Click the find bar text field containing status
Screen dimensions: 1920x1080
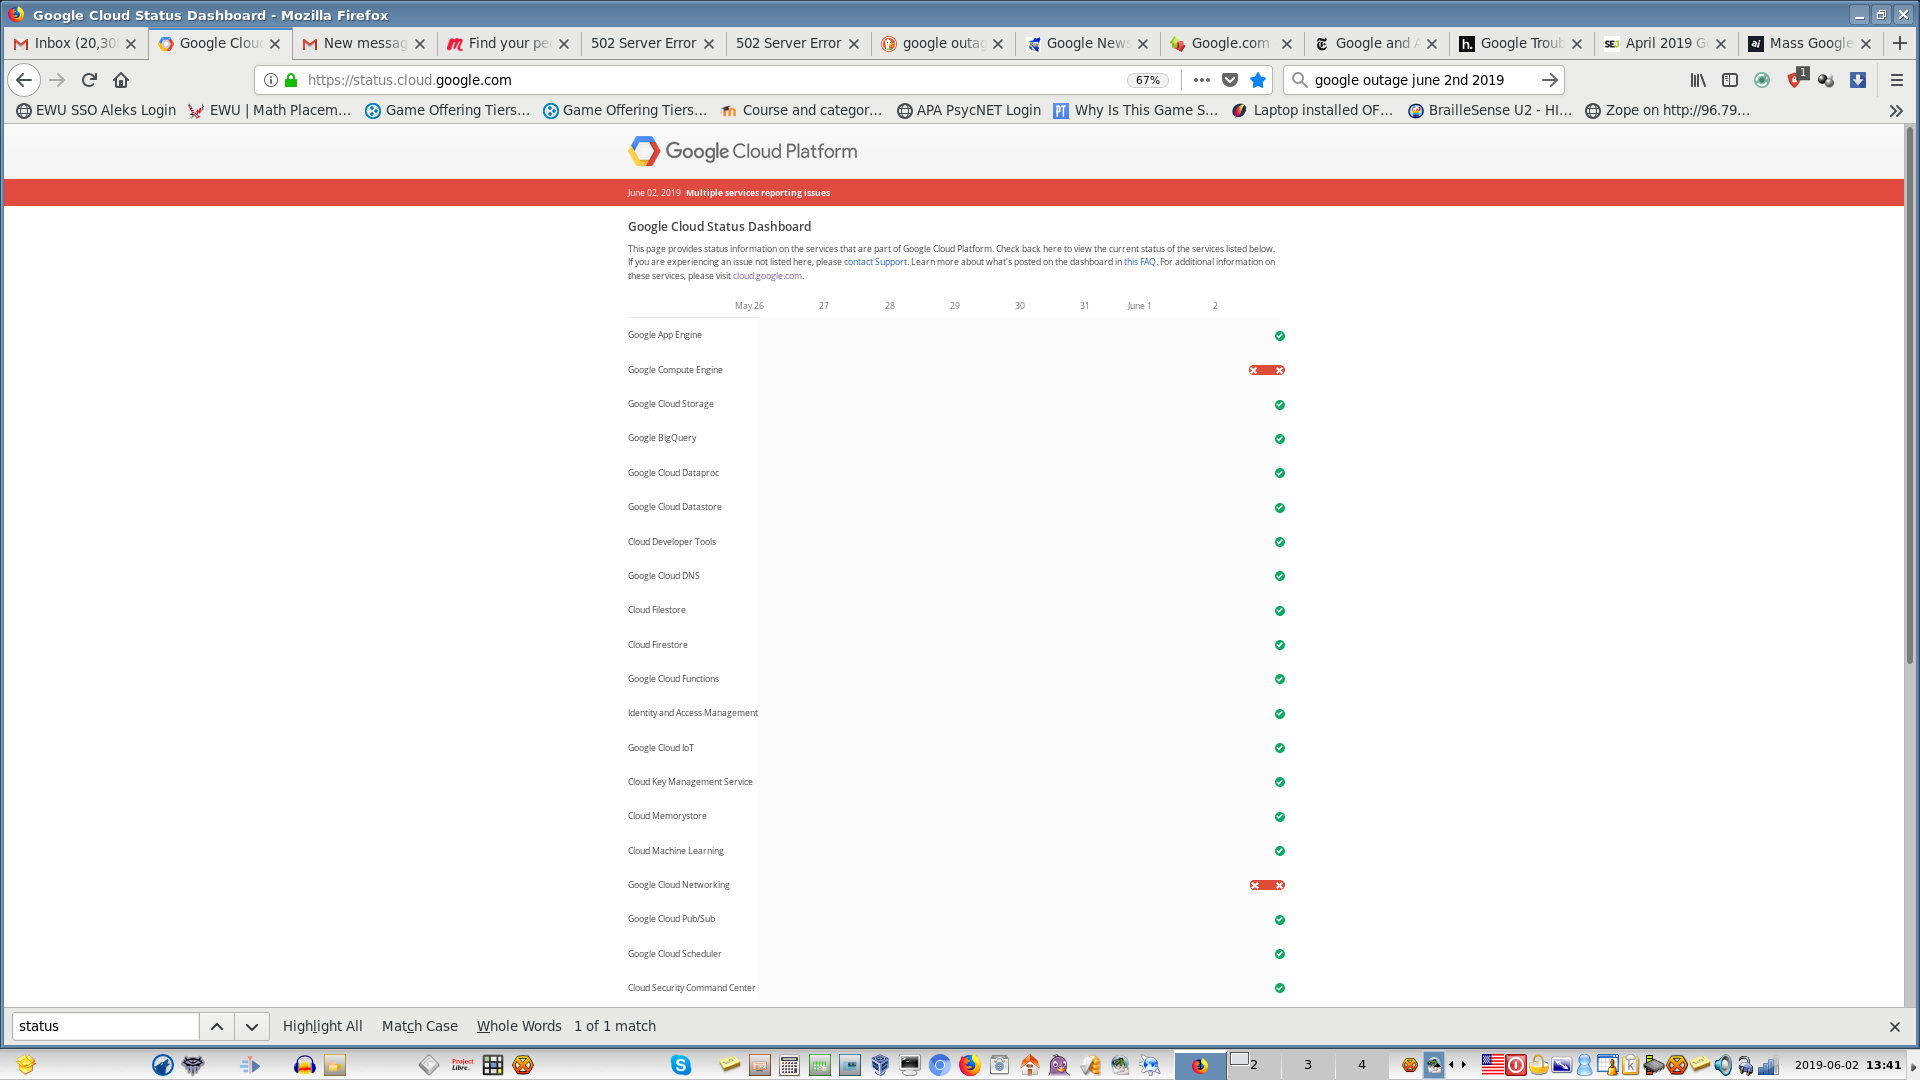coord(106,1026)
